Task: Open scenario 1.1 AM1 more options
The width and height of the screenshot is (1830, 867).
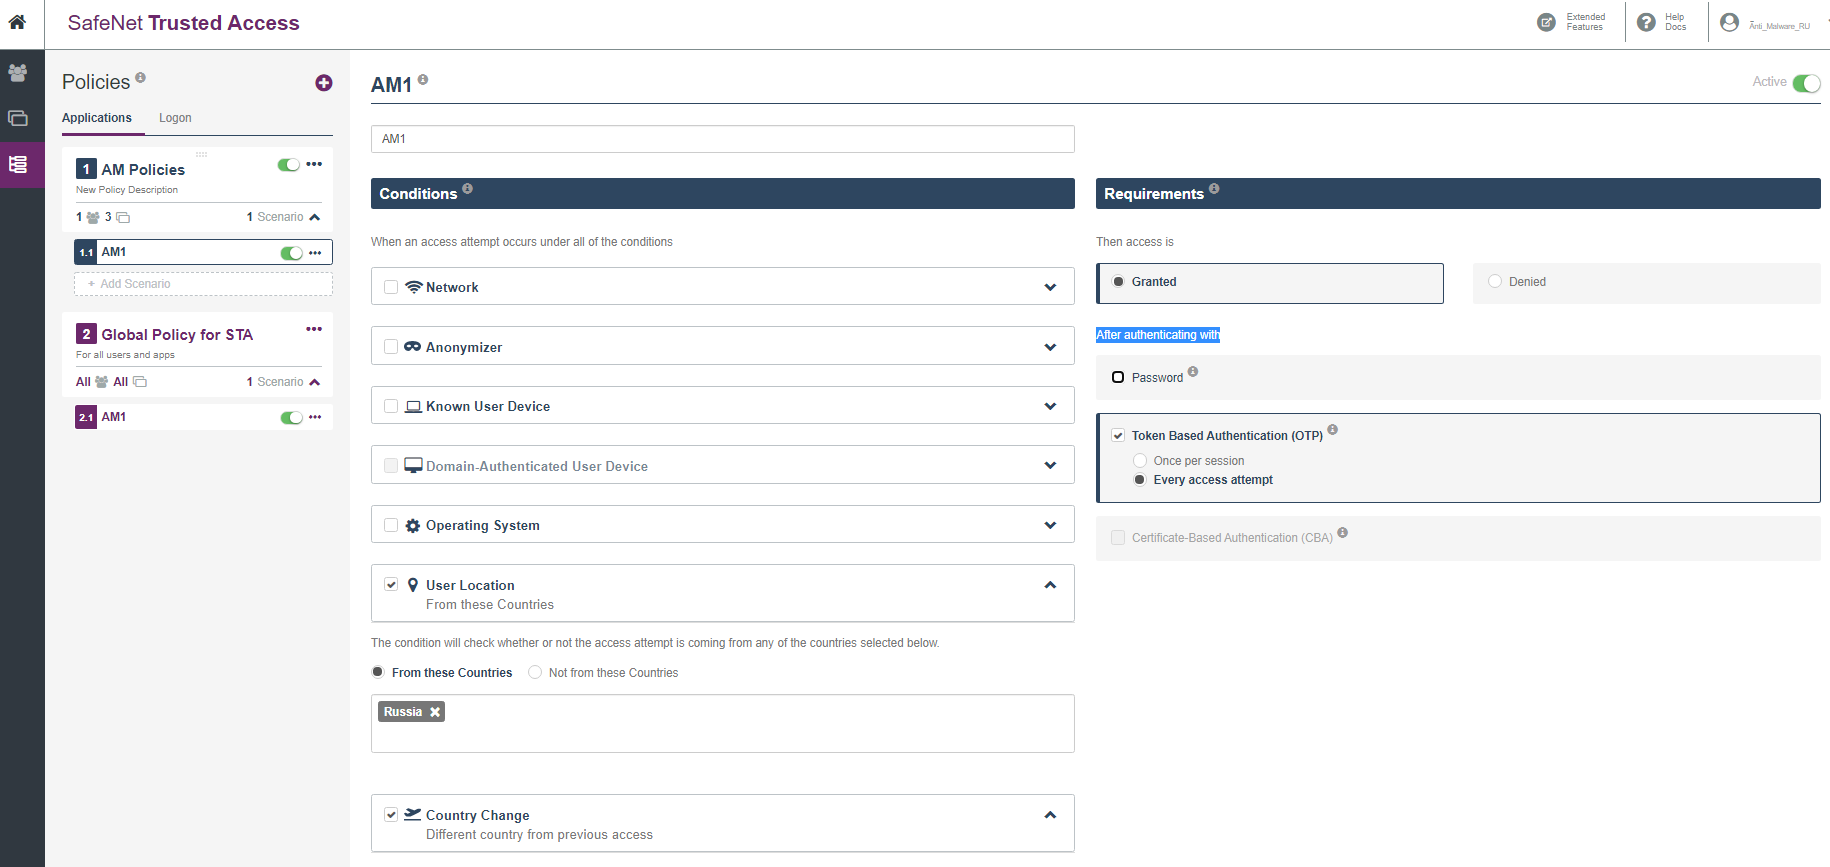Action: 315,253
